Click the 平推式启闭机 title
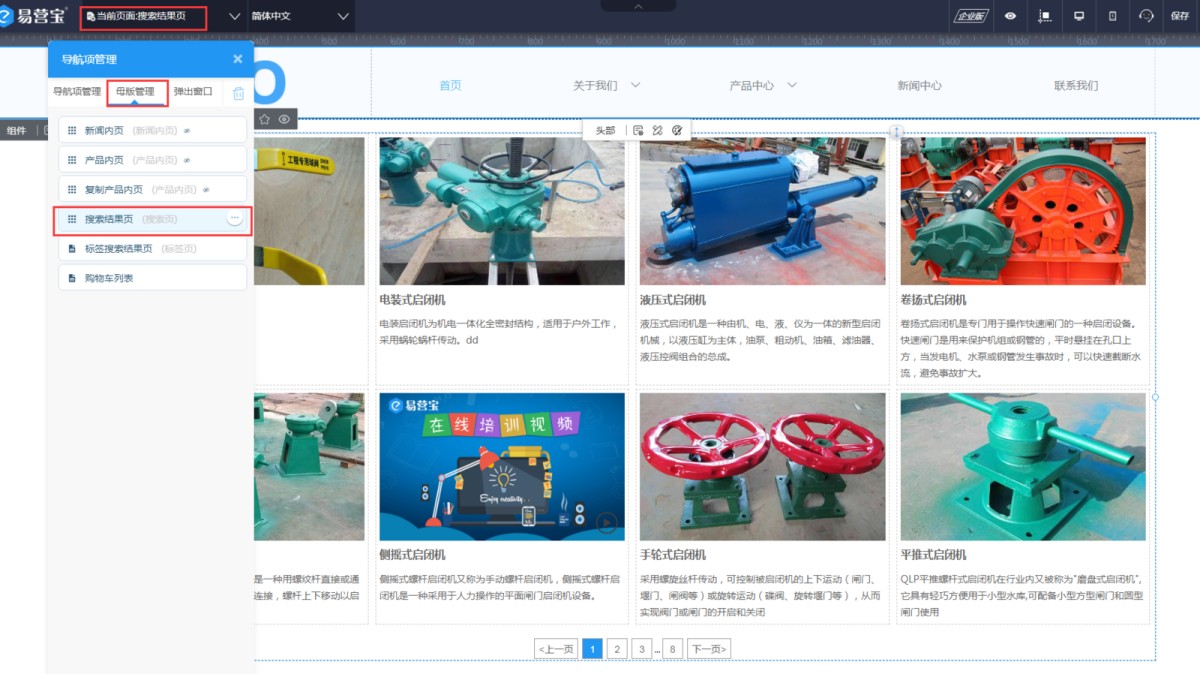This screenshot has width=1200, height=674. coord(933,555)
